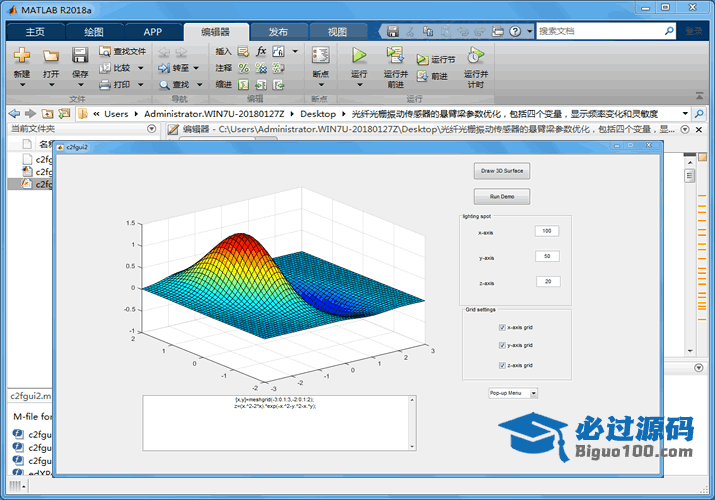Open the 比较 dropdown arrow
The width and height of the screenshot is (715, 500).
tap(140, 68)
